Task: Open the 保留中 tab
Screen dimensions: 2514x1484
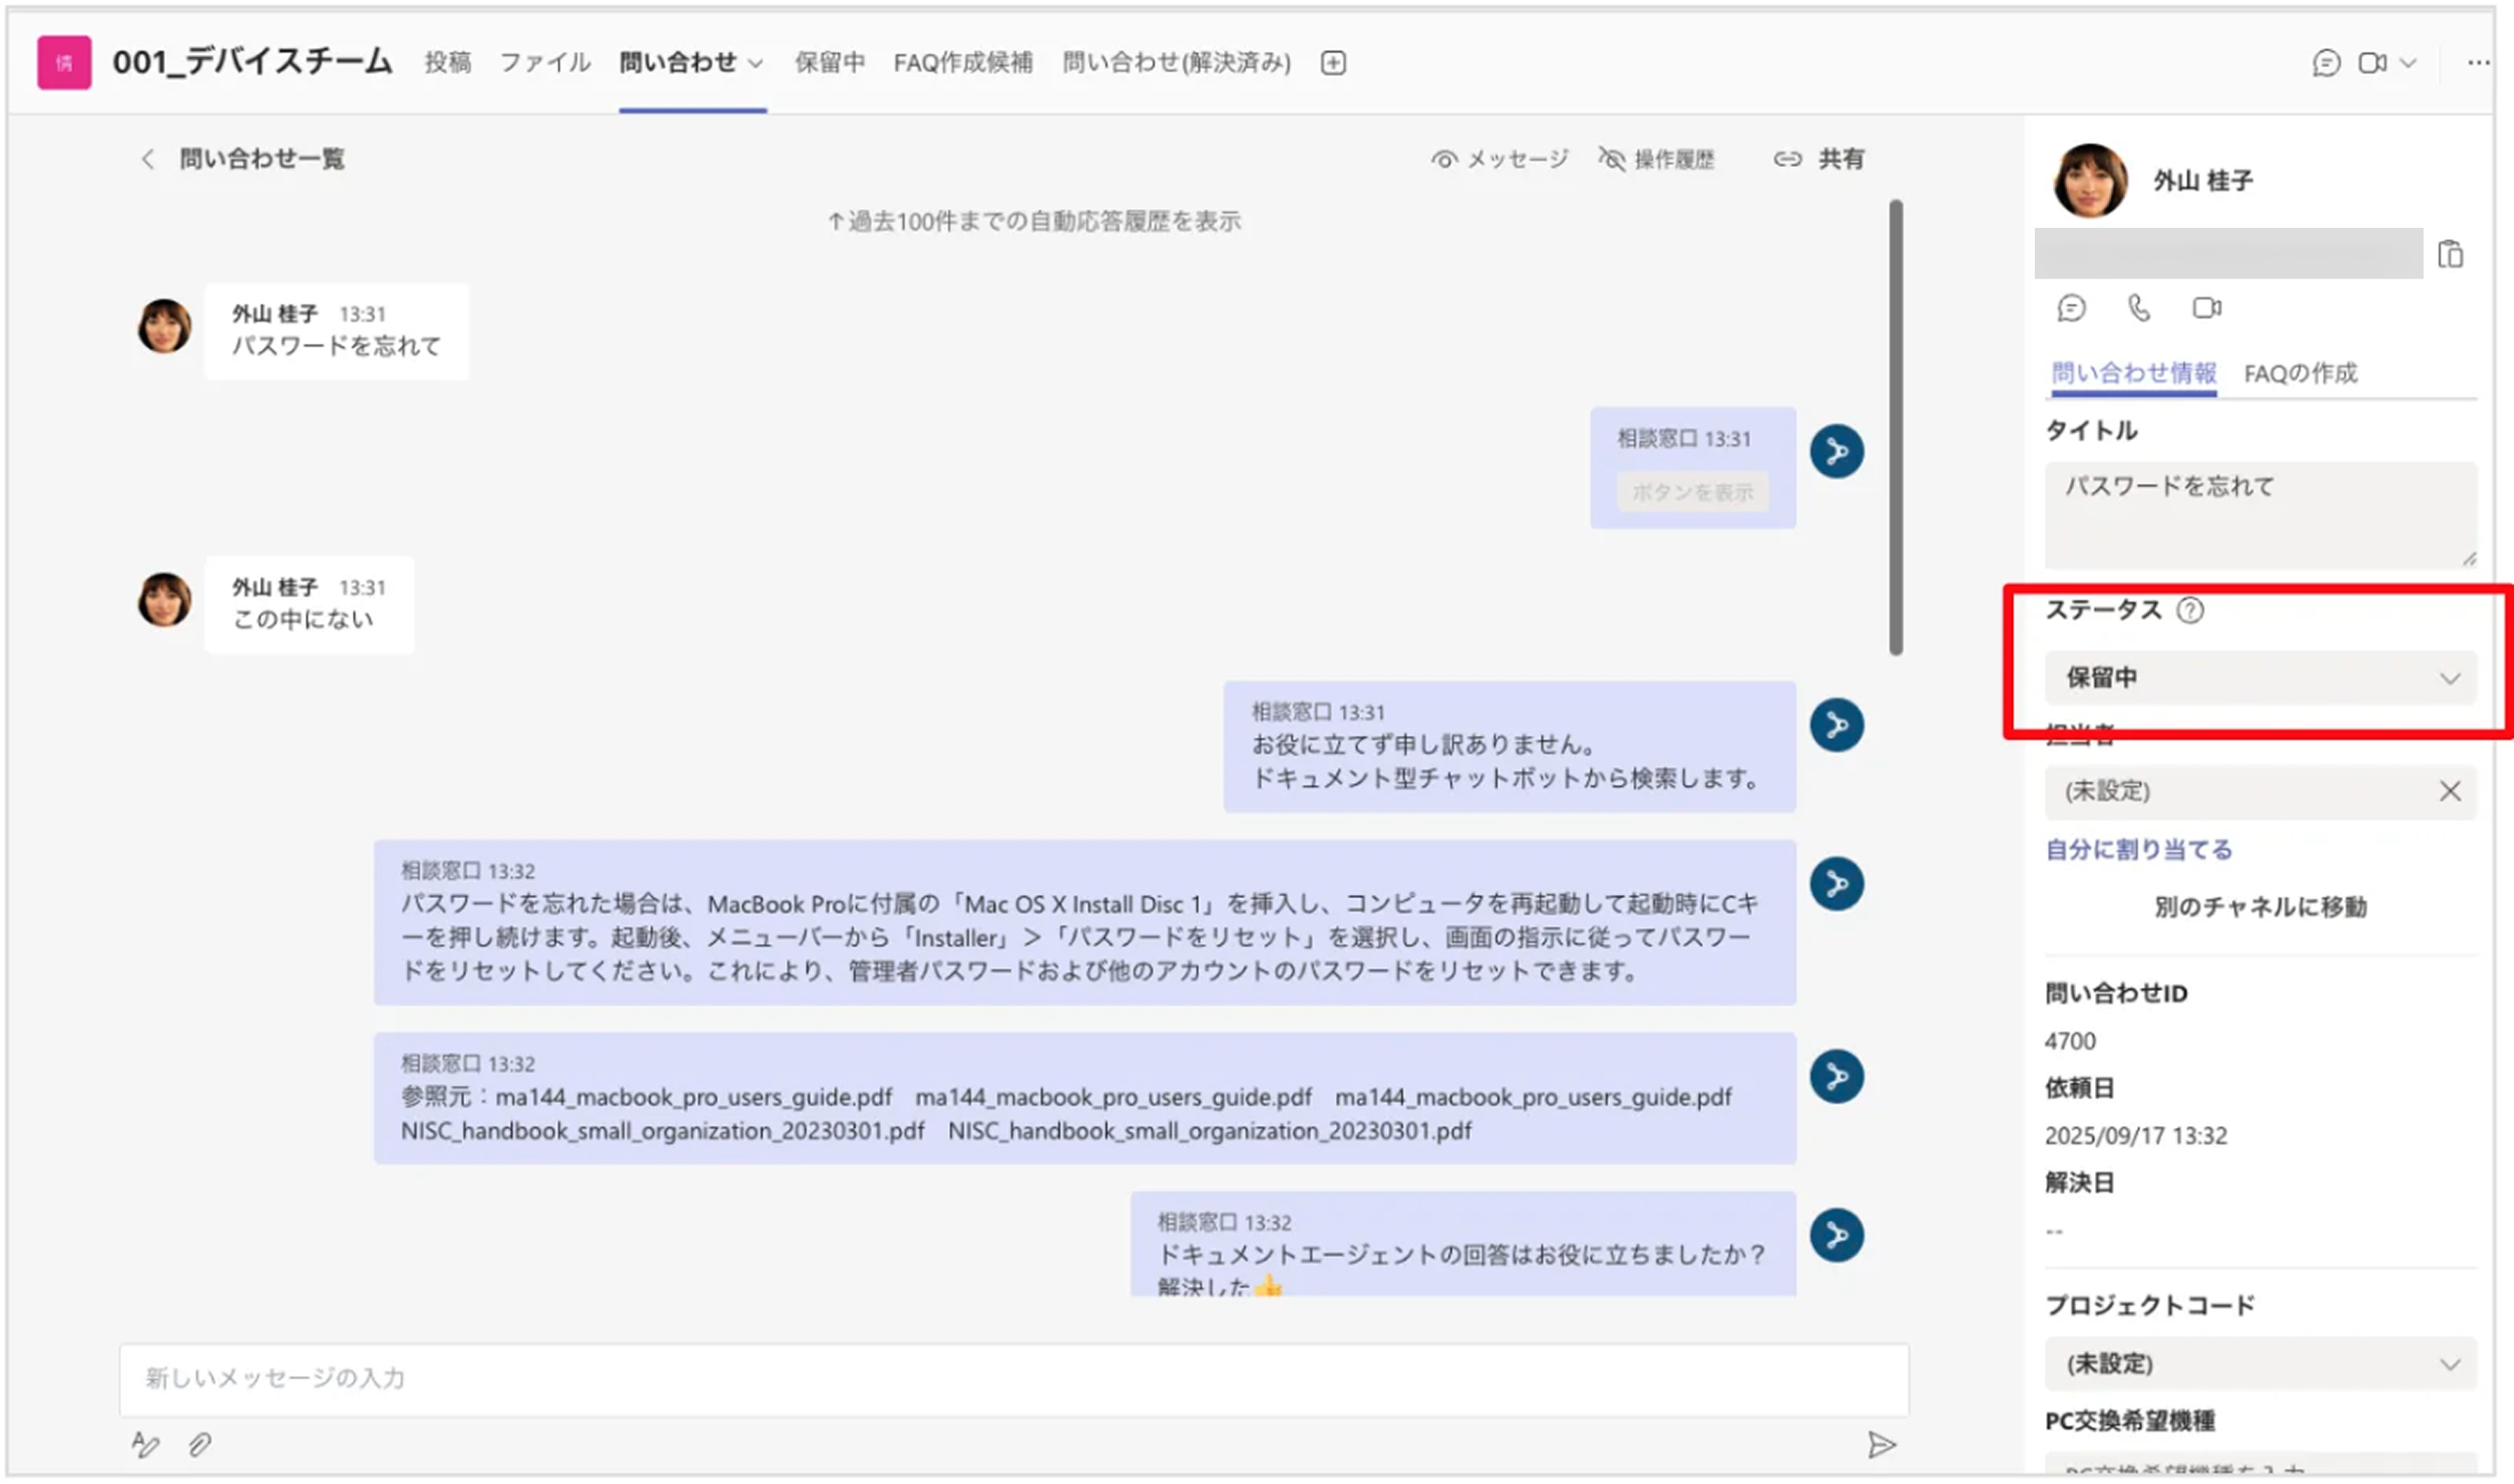Action: (x=829, y=63)
